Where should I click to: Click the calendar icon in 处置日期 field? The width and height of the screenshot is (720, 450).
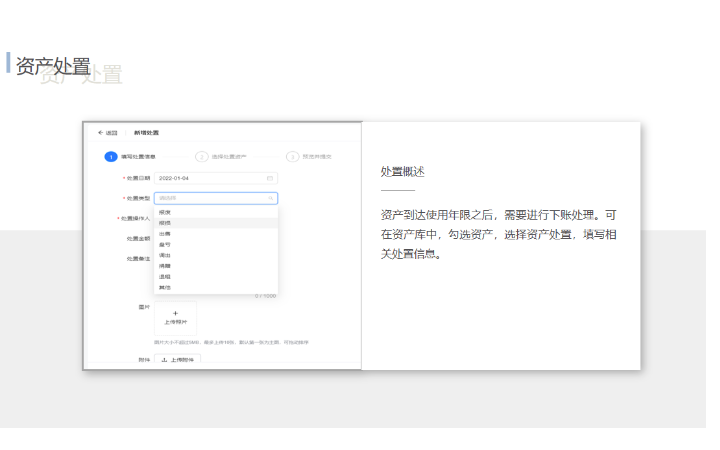click(270, 178)
